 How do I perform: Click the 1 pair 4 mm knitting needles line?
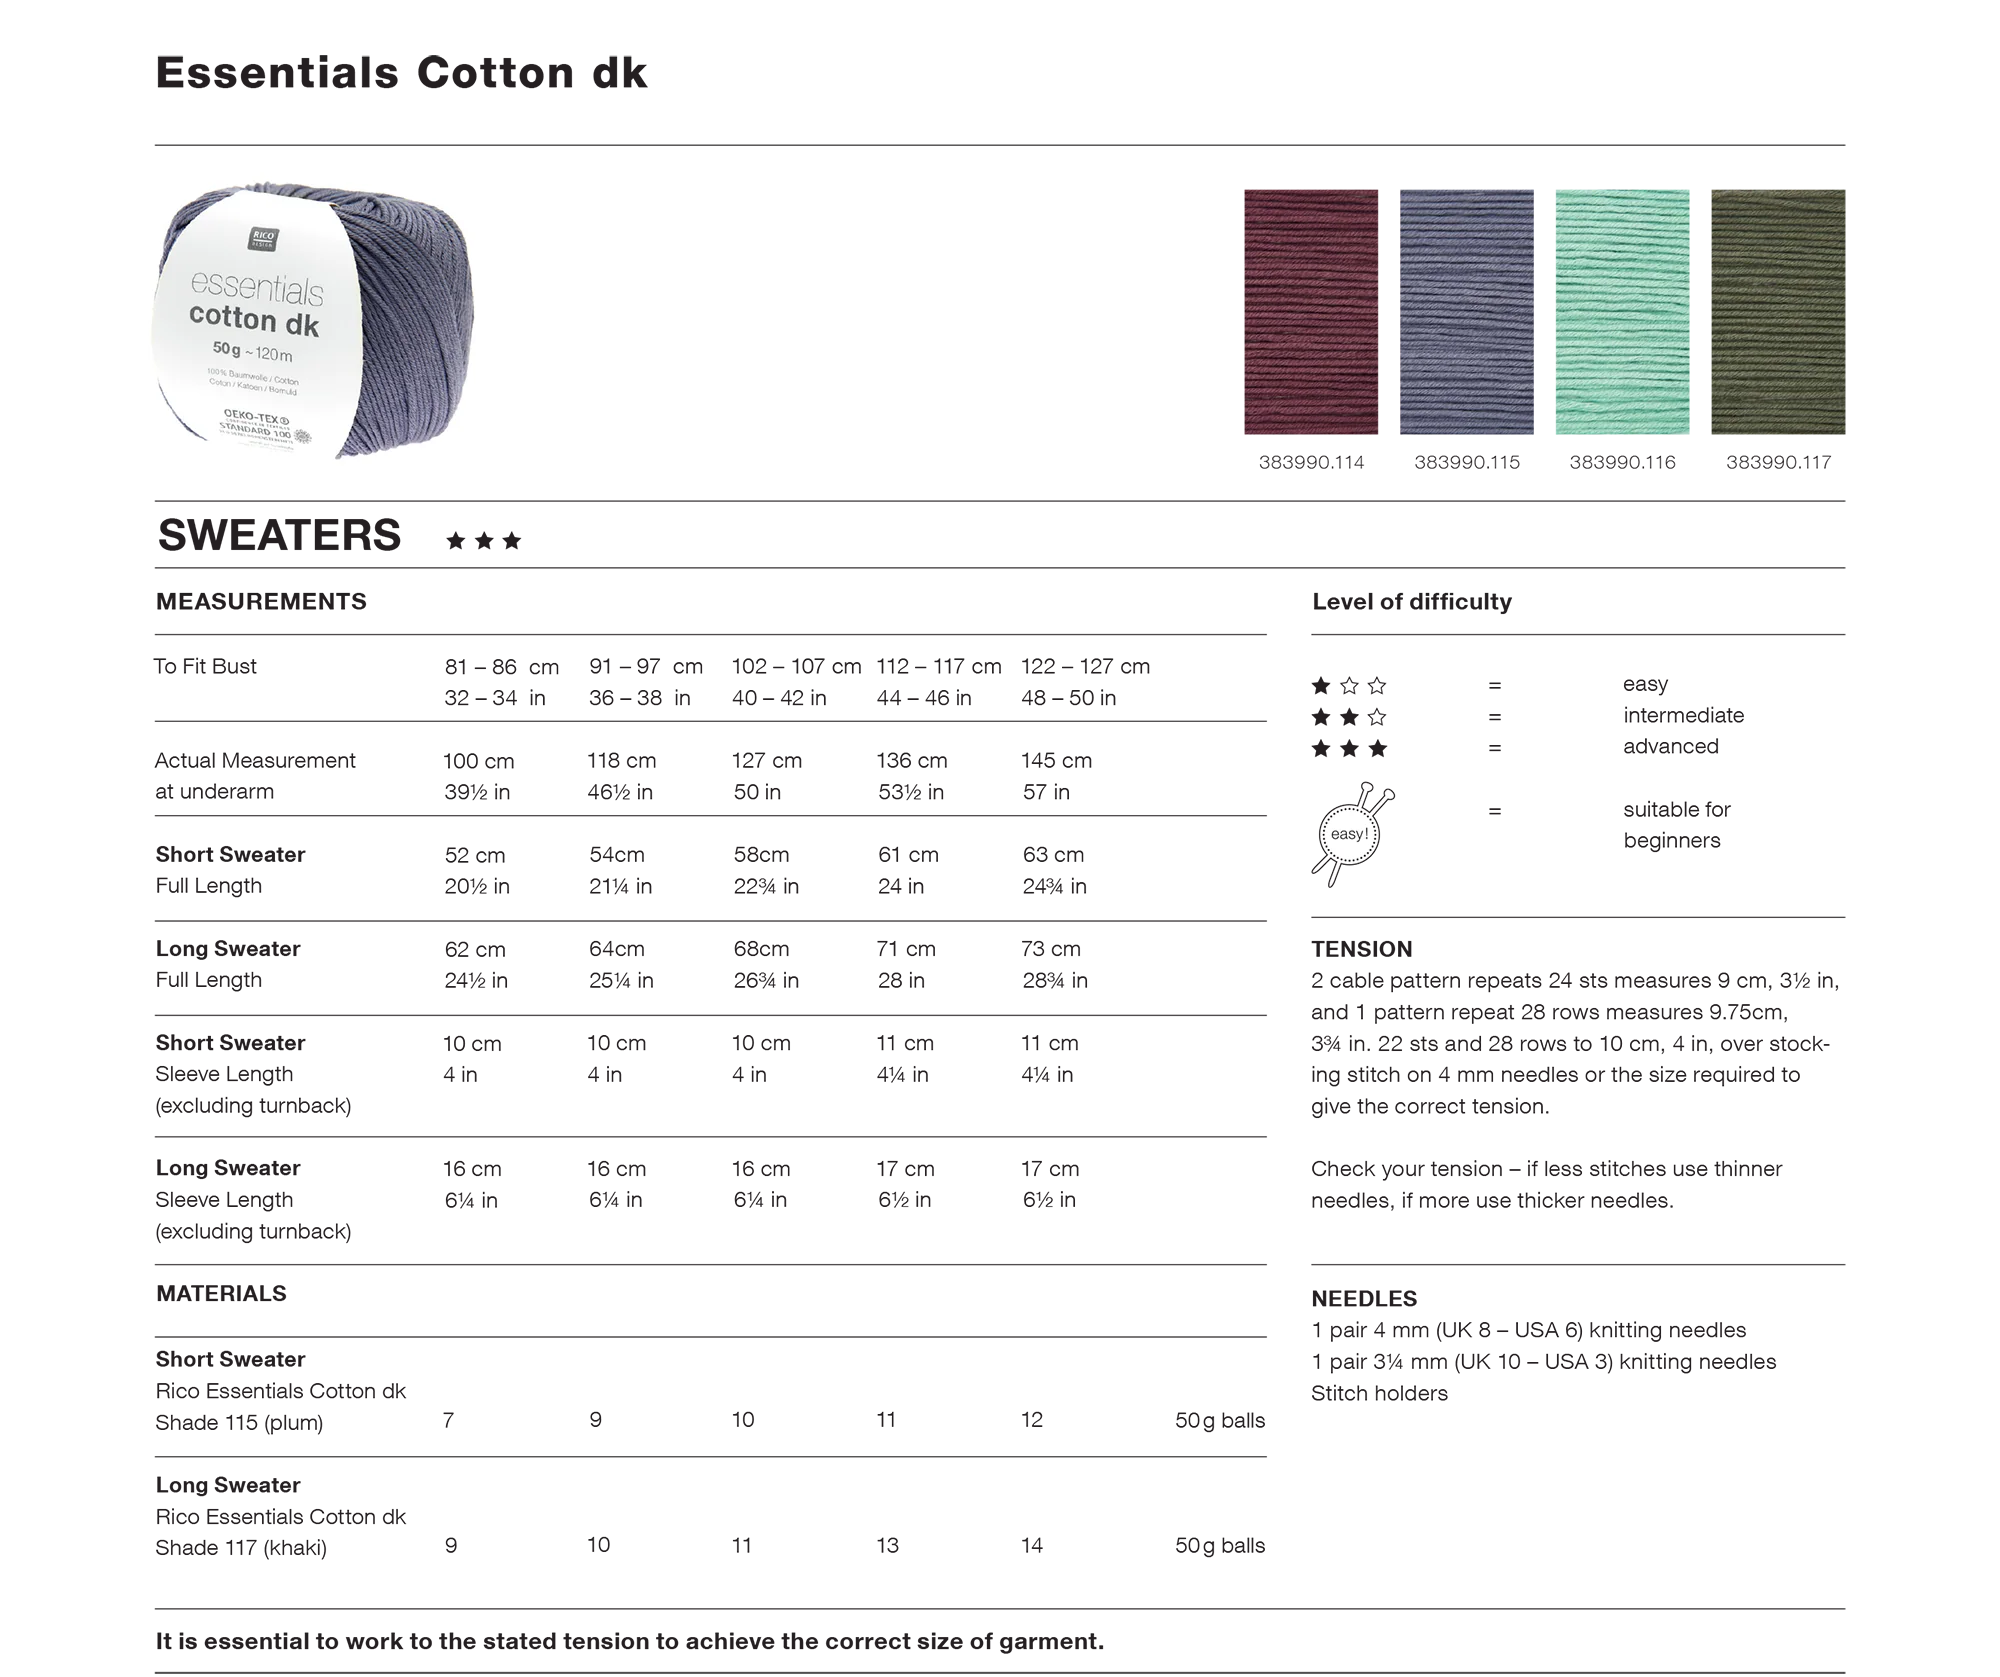click(x=1529, y=1330)
